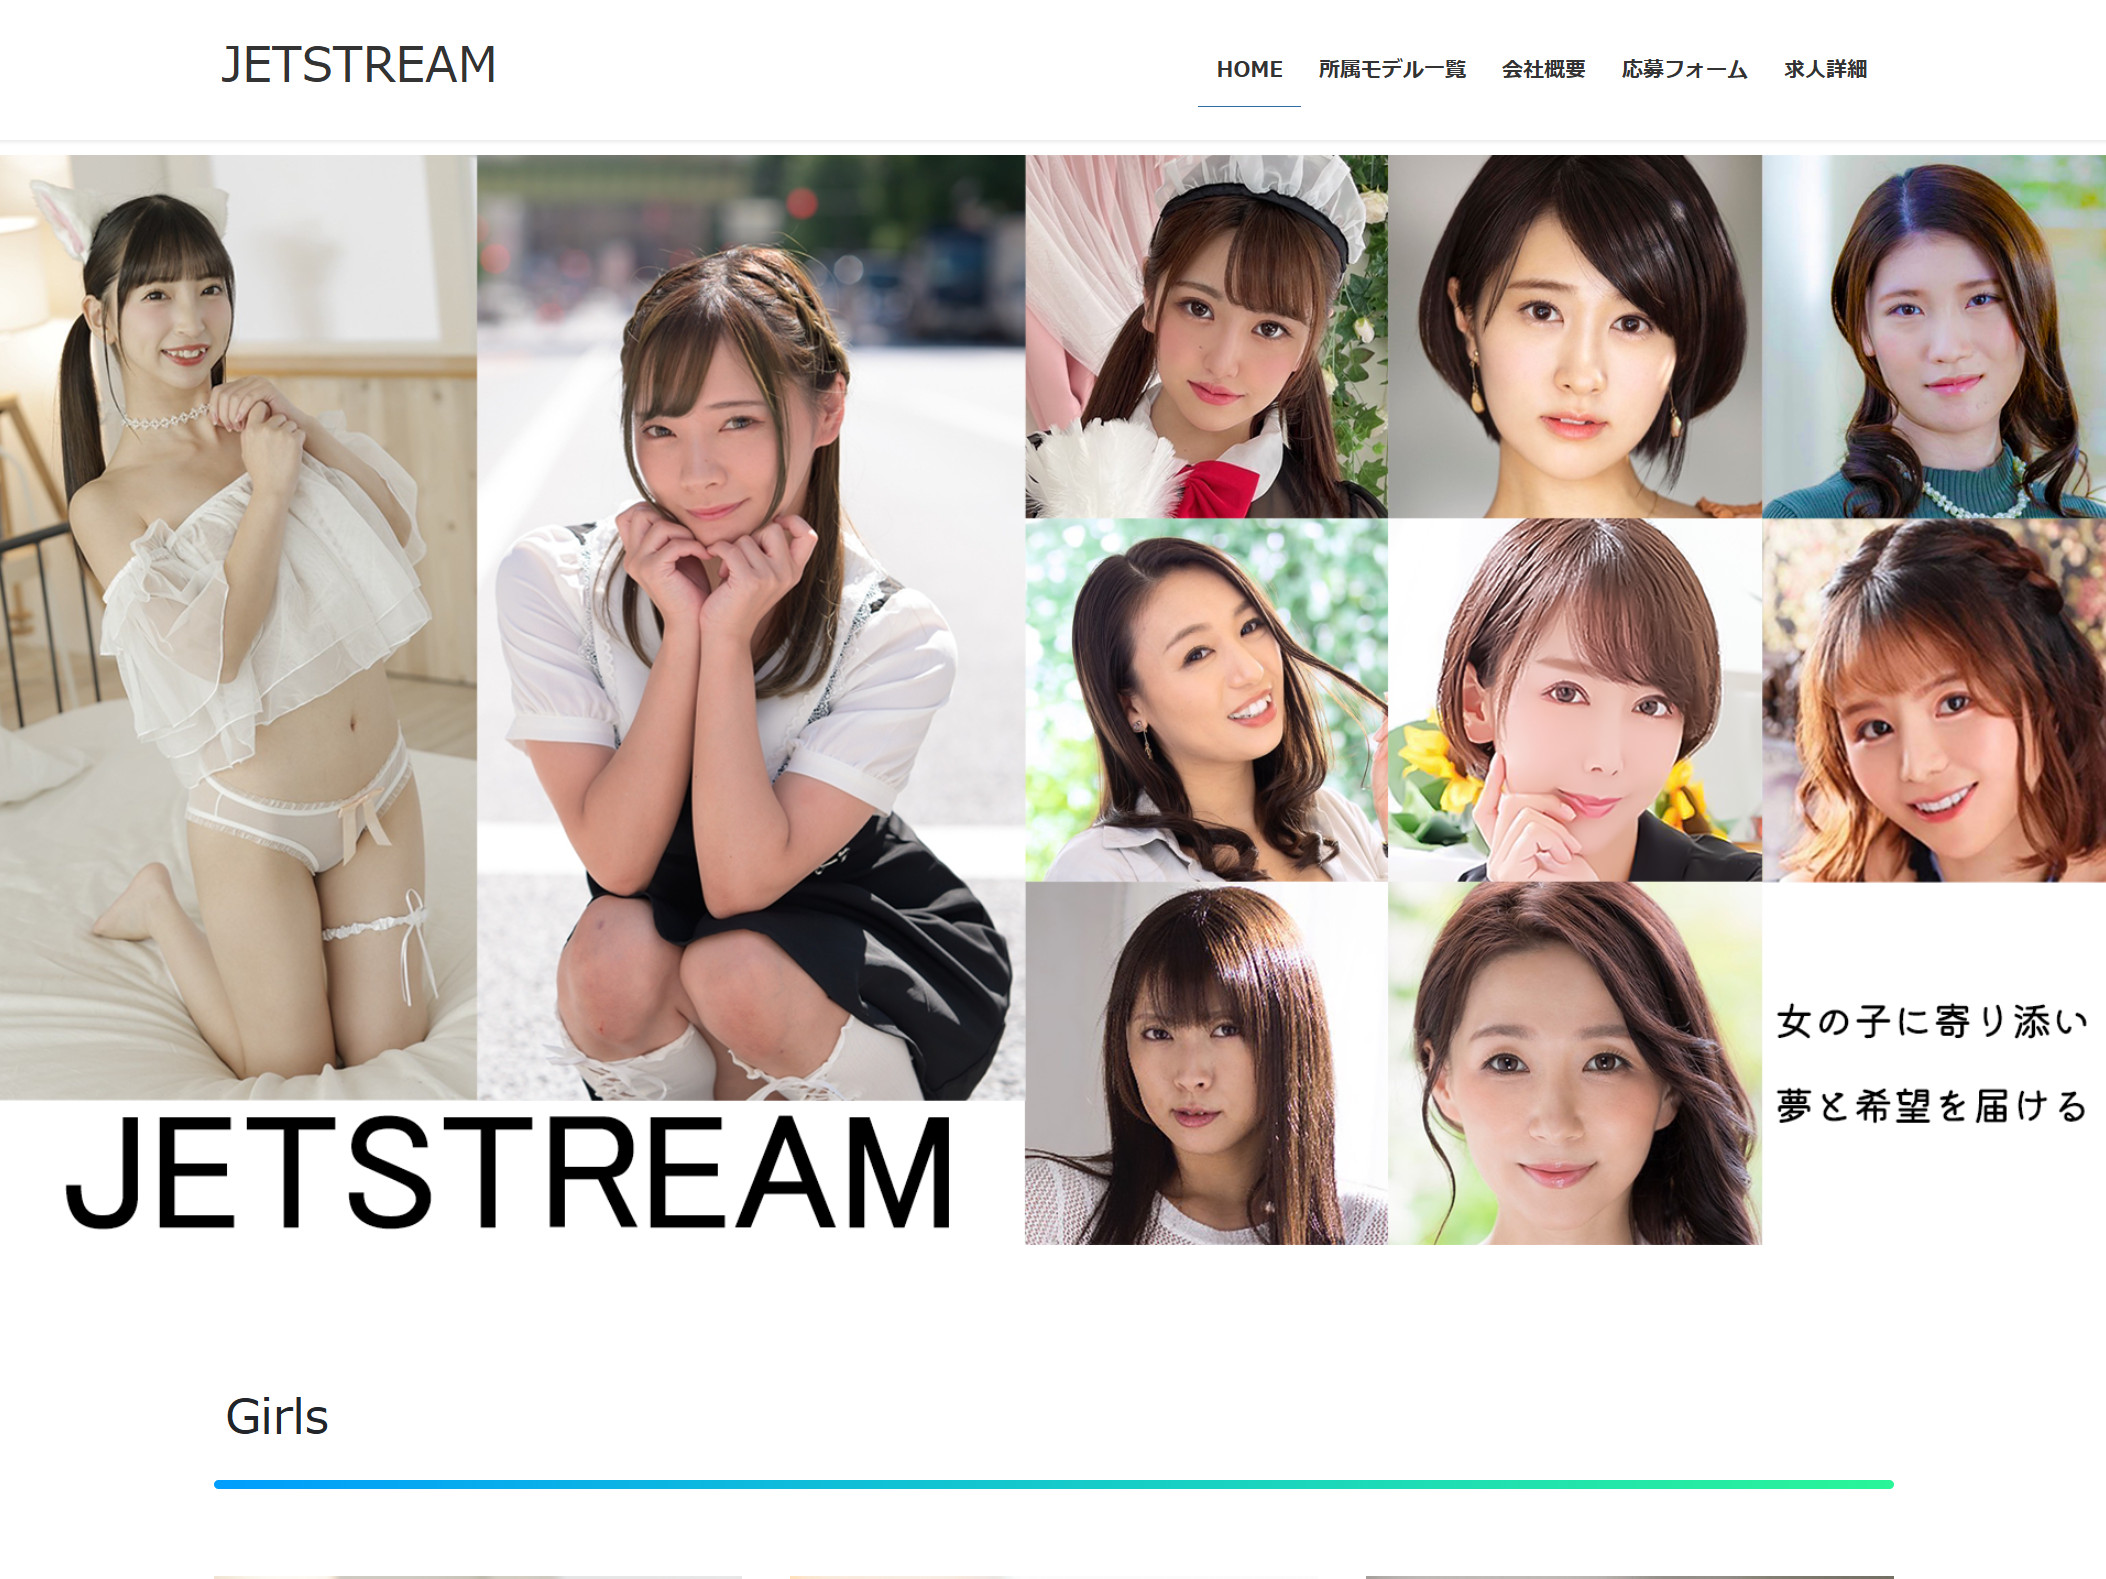Click the large black JETSTREAM banner text

tap(510, 1172)
